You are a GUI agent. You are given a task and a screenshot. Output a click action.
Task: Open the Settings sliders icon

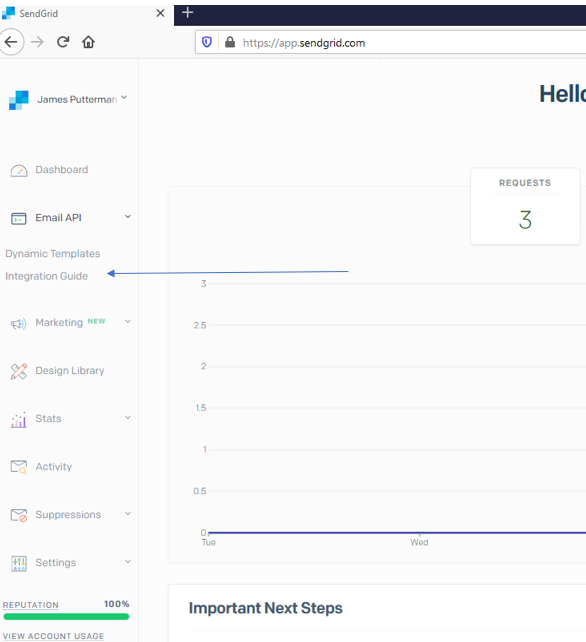19,563
